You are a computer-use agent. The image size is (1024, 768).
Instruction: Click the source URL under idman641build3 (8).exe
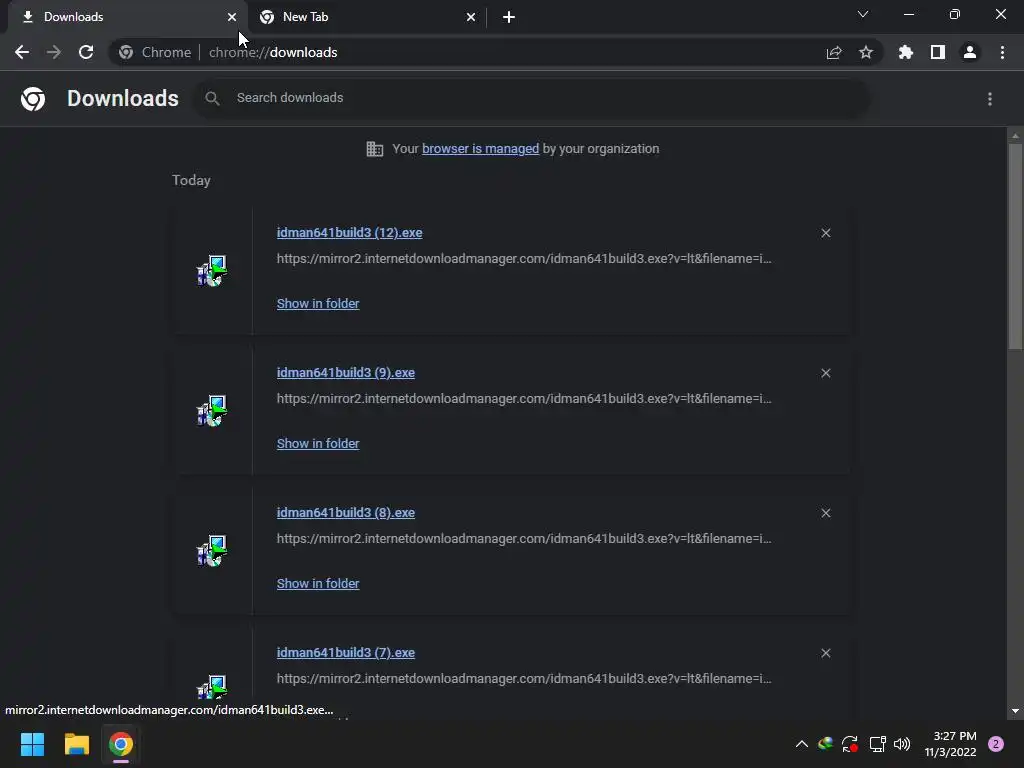(524, 539)
